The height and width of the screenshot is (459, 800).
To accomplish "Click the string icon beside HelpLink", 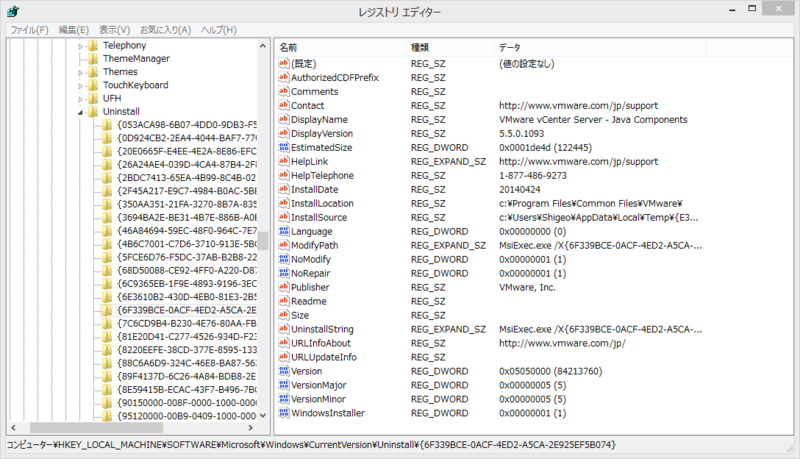I will point(284,161).
